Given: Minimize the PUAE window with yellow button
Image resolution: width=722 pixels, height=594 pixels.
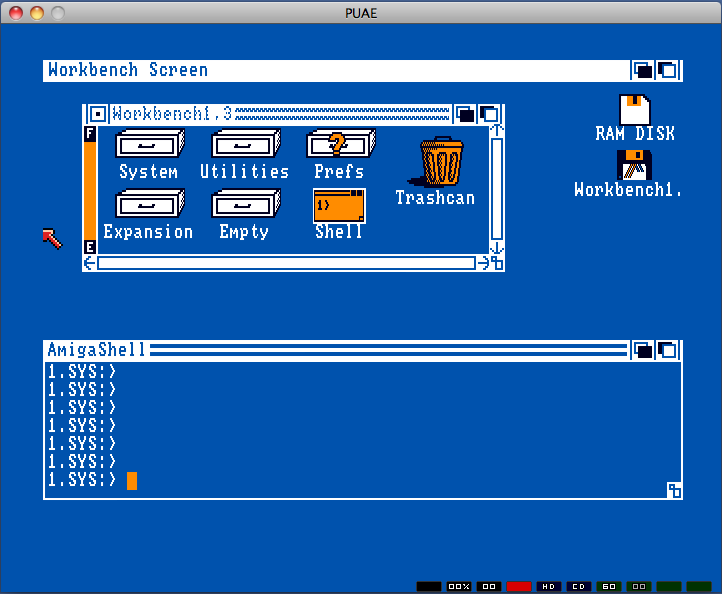Looking at the screenshot, I should 37,13.
